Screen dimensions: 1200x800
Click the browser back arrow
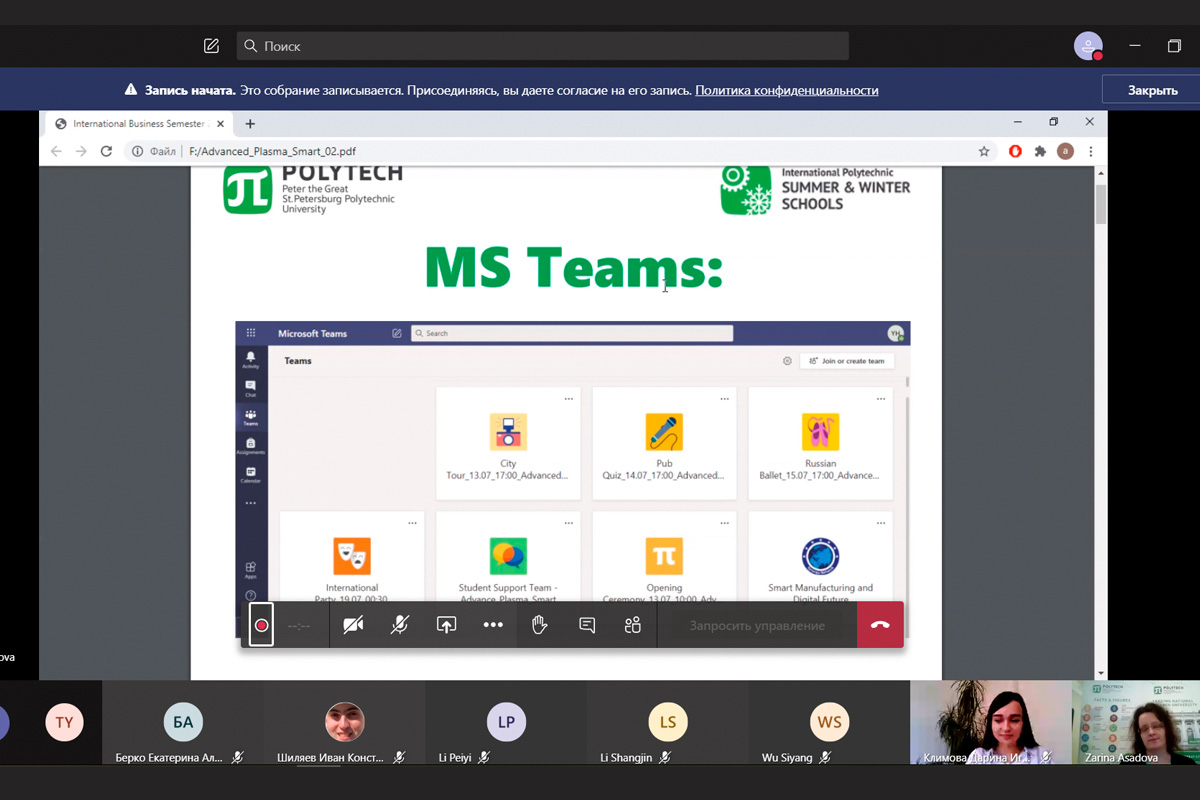(56, 151)
